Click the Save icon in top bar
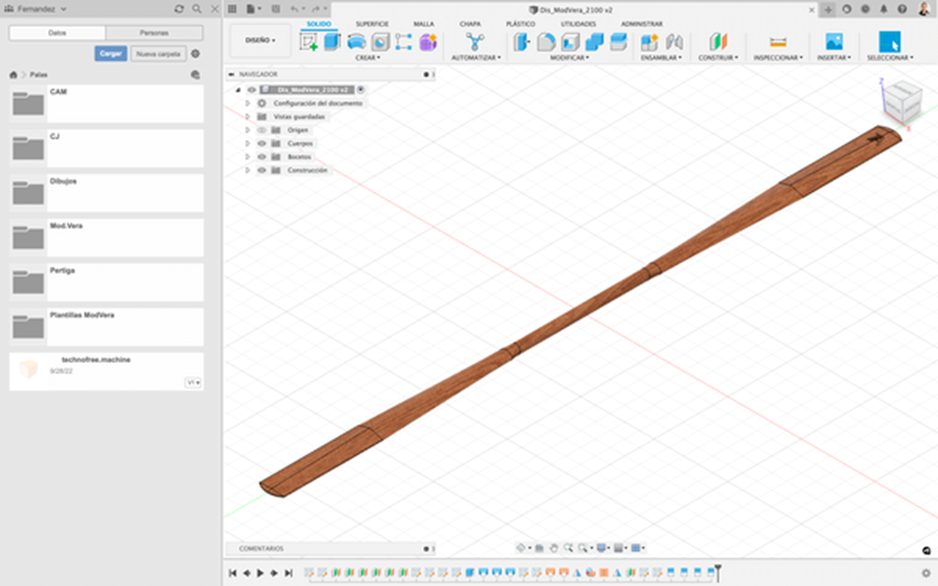Screen dimensions: 938x586 pyautogui.click(x=276, y=9)
